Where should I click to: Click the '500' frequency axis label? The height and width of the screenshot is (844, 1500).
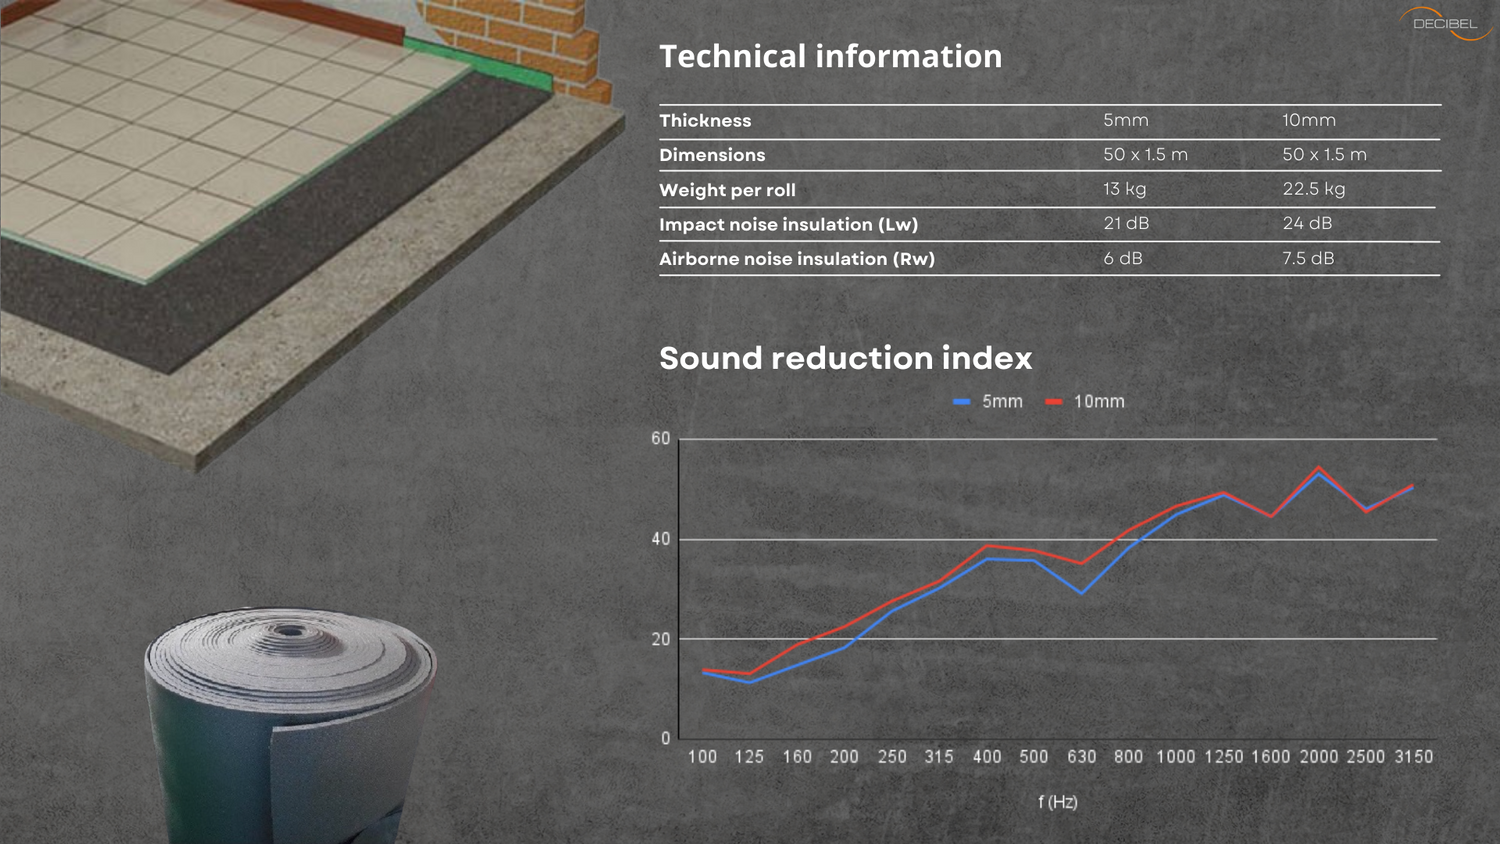(1034, 757)
